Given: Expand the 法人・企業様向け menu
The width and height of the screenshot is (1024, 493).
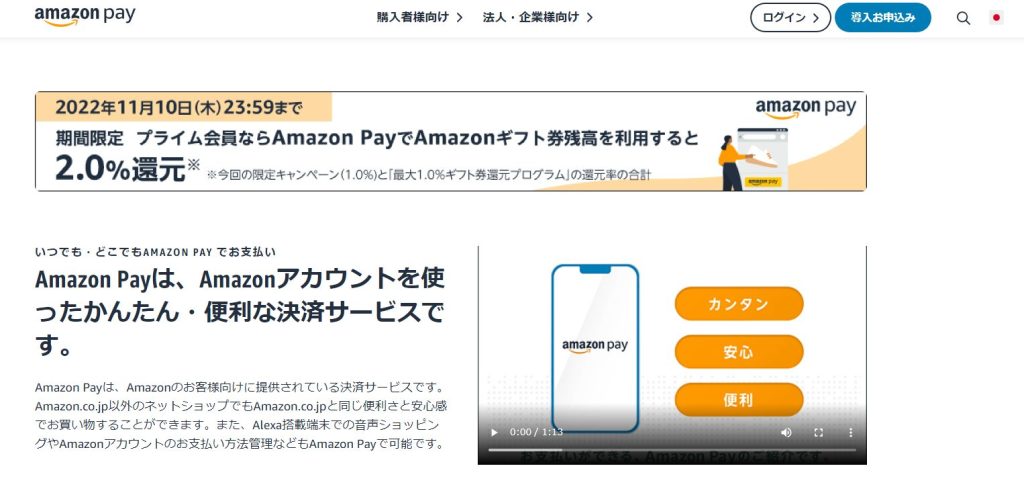Looking at the screenshot, I should (x=538, y=18).
